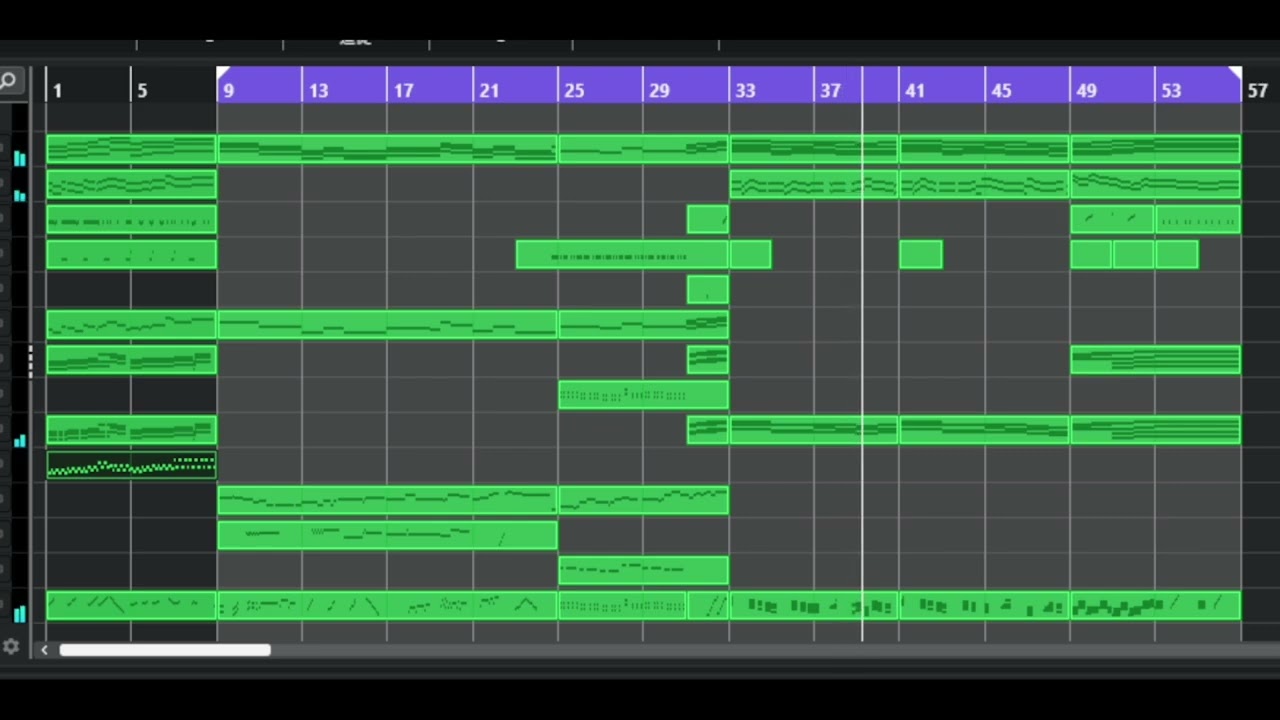
Task: Select the top track's first clip at bars 1-9
Action: pos(131,150)
